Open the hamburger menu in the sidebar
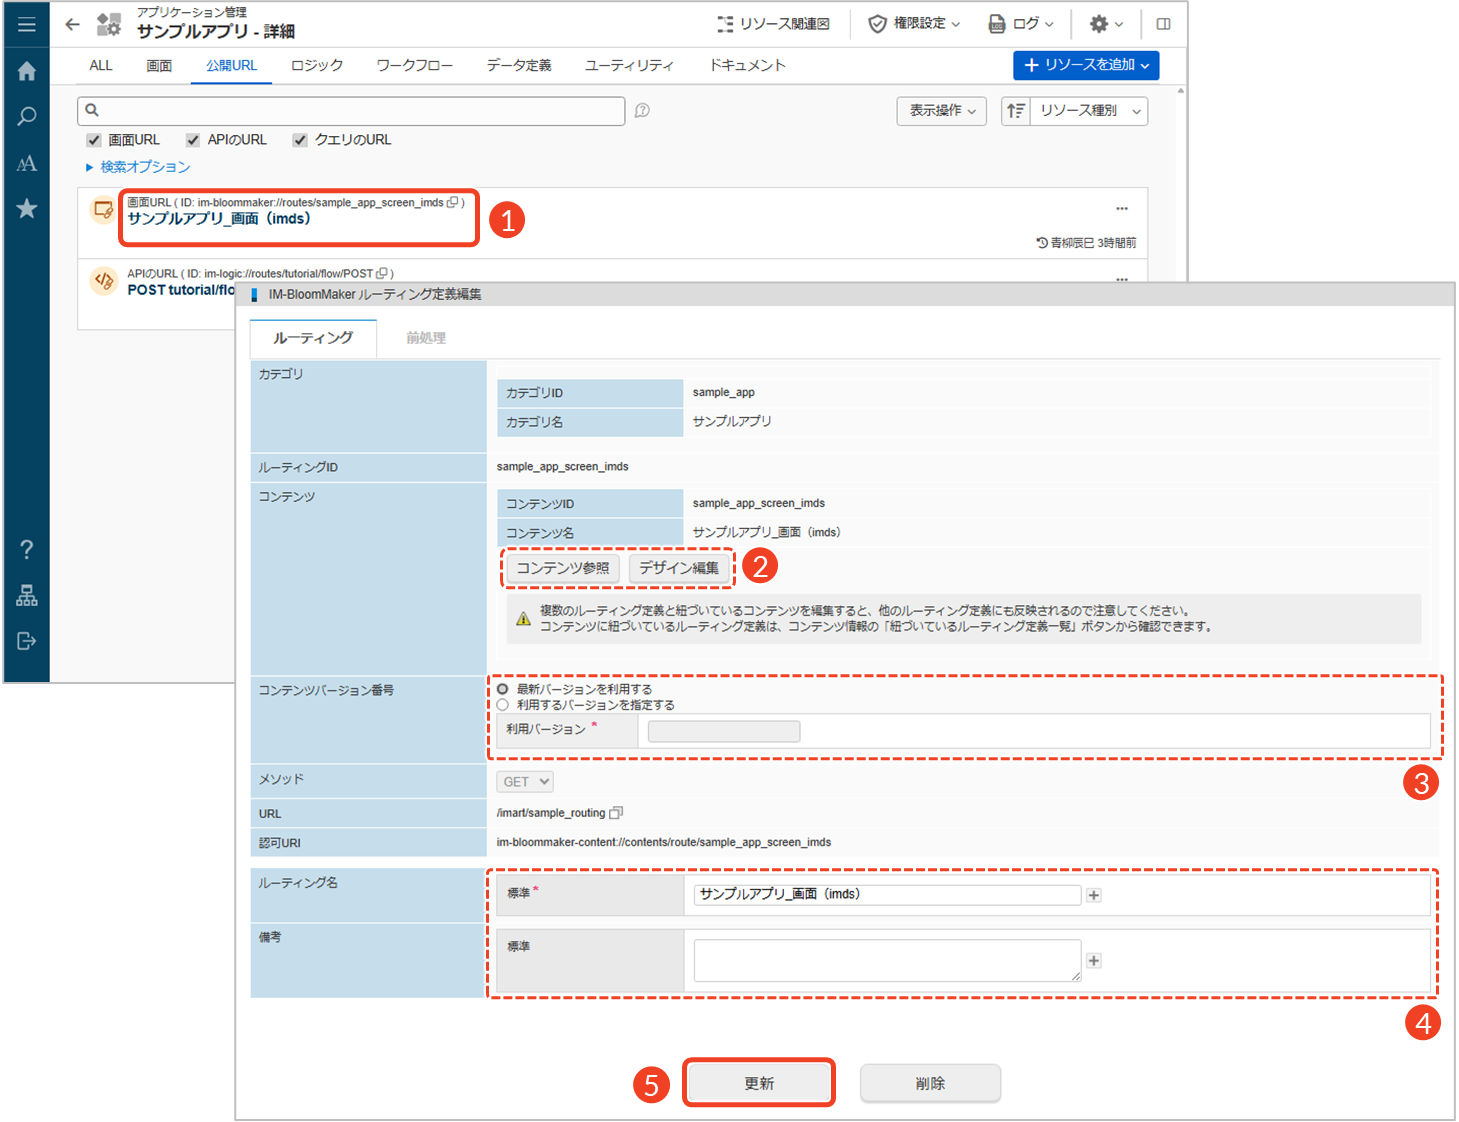 pyautogui.click(x=27, y=24)
